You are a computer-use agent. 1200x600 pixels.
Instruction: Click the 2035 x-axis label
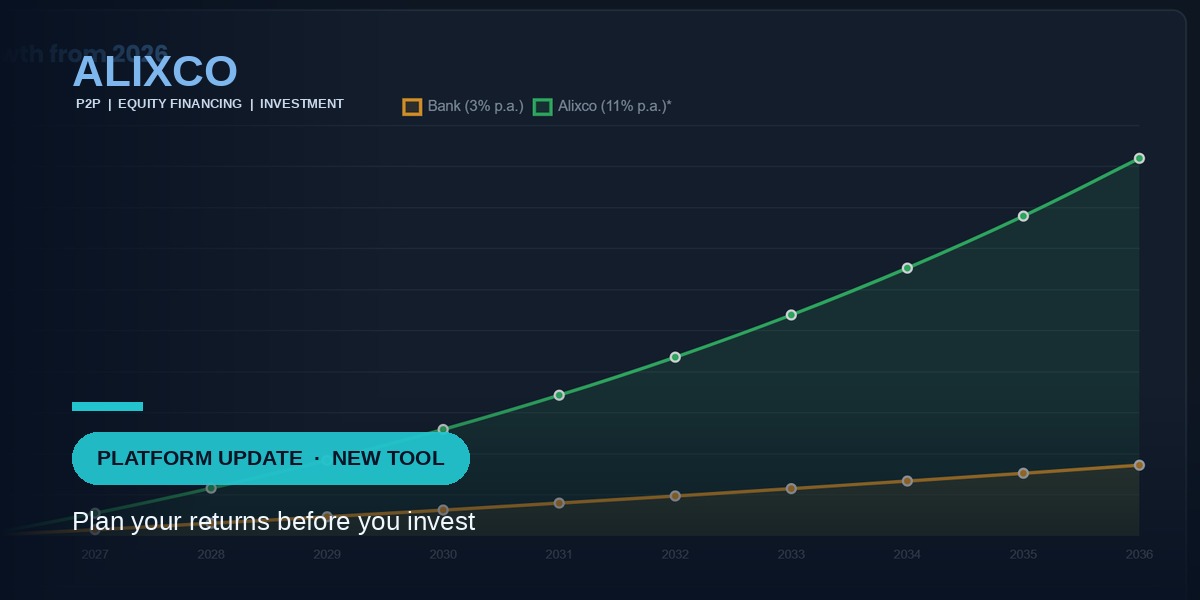(1023, 554)
